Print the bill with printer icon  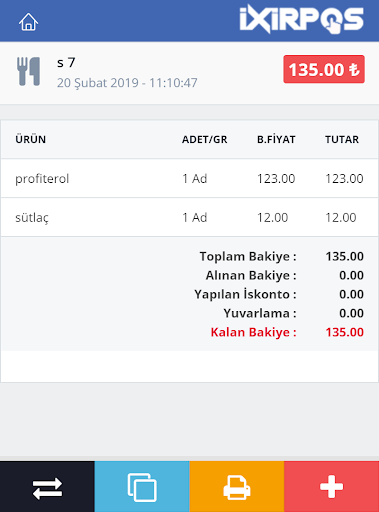click(237, 487)
